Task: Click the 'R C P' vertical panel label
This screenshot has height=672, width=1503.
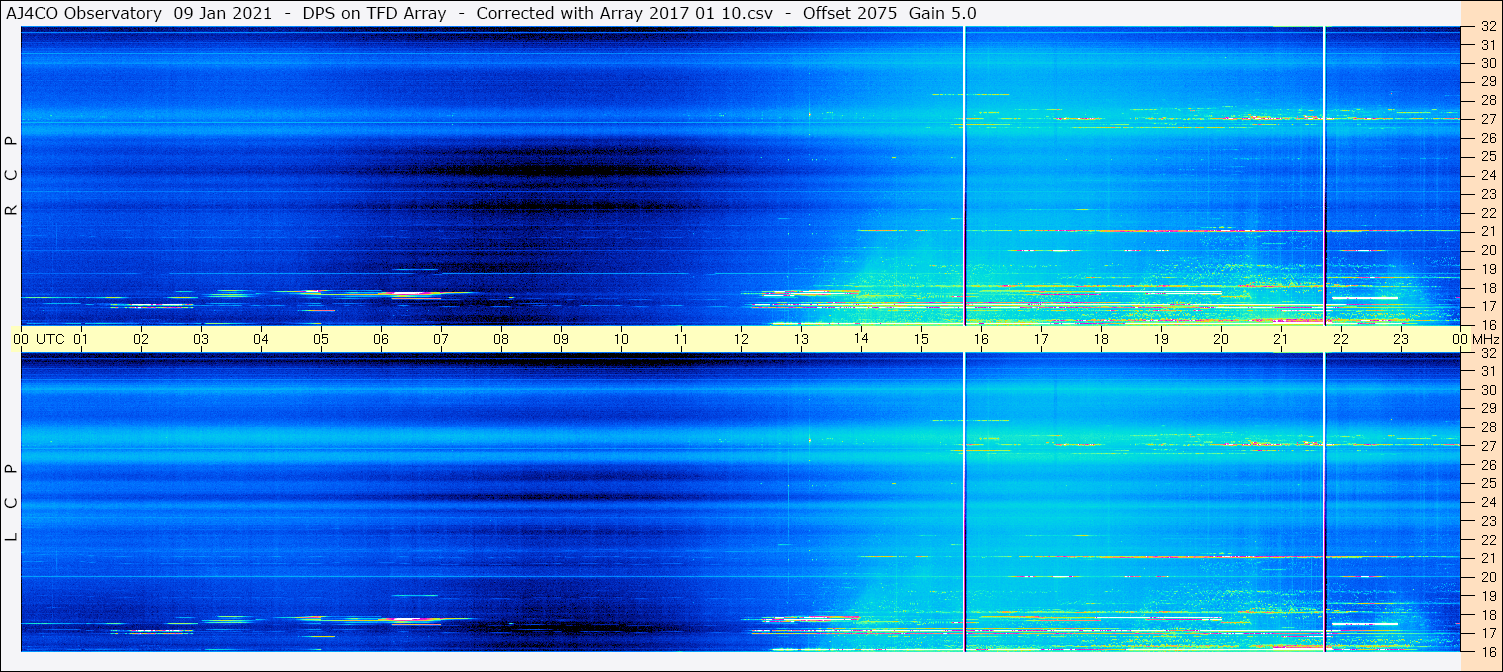Action: coord(11,176)
